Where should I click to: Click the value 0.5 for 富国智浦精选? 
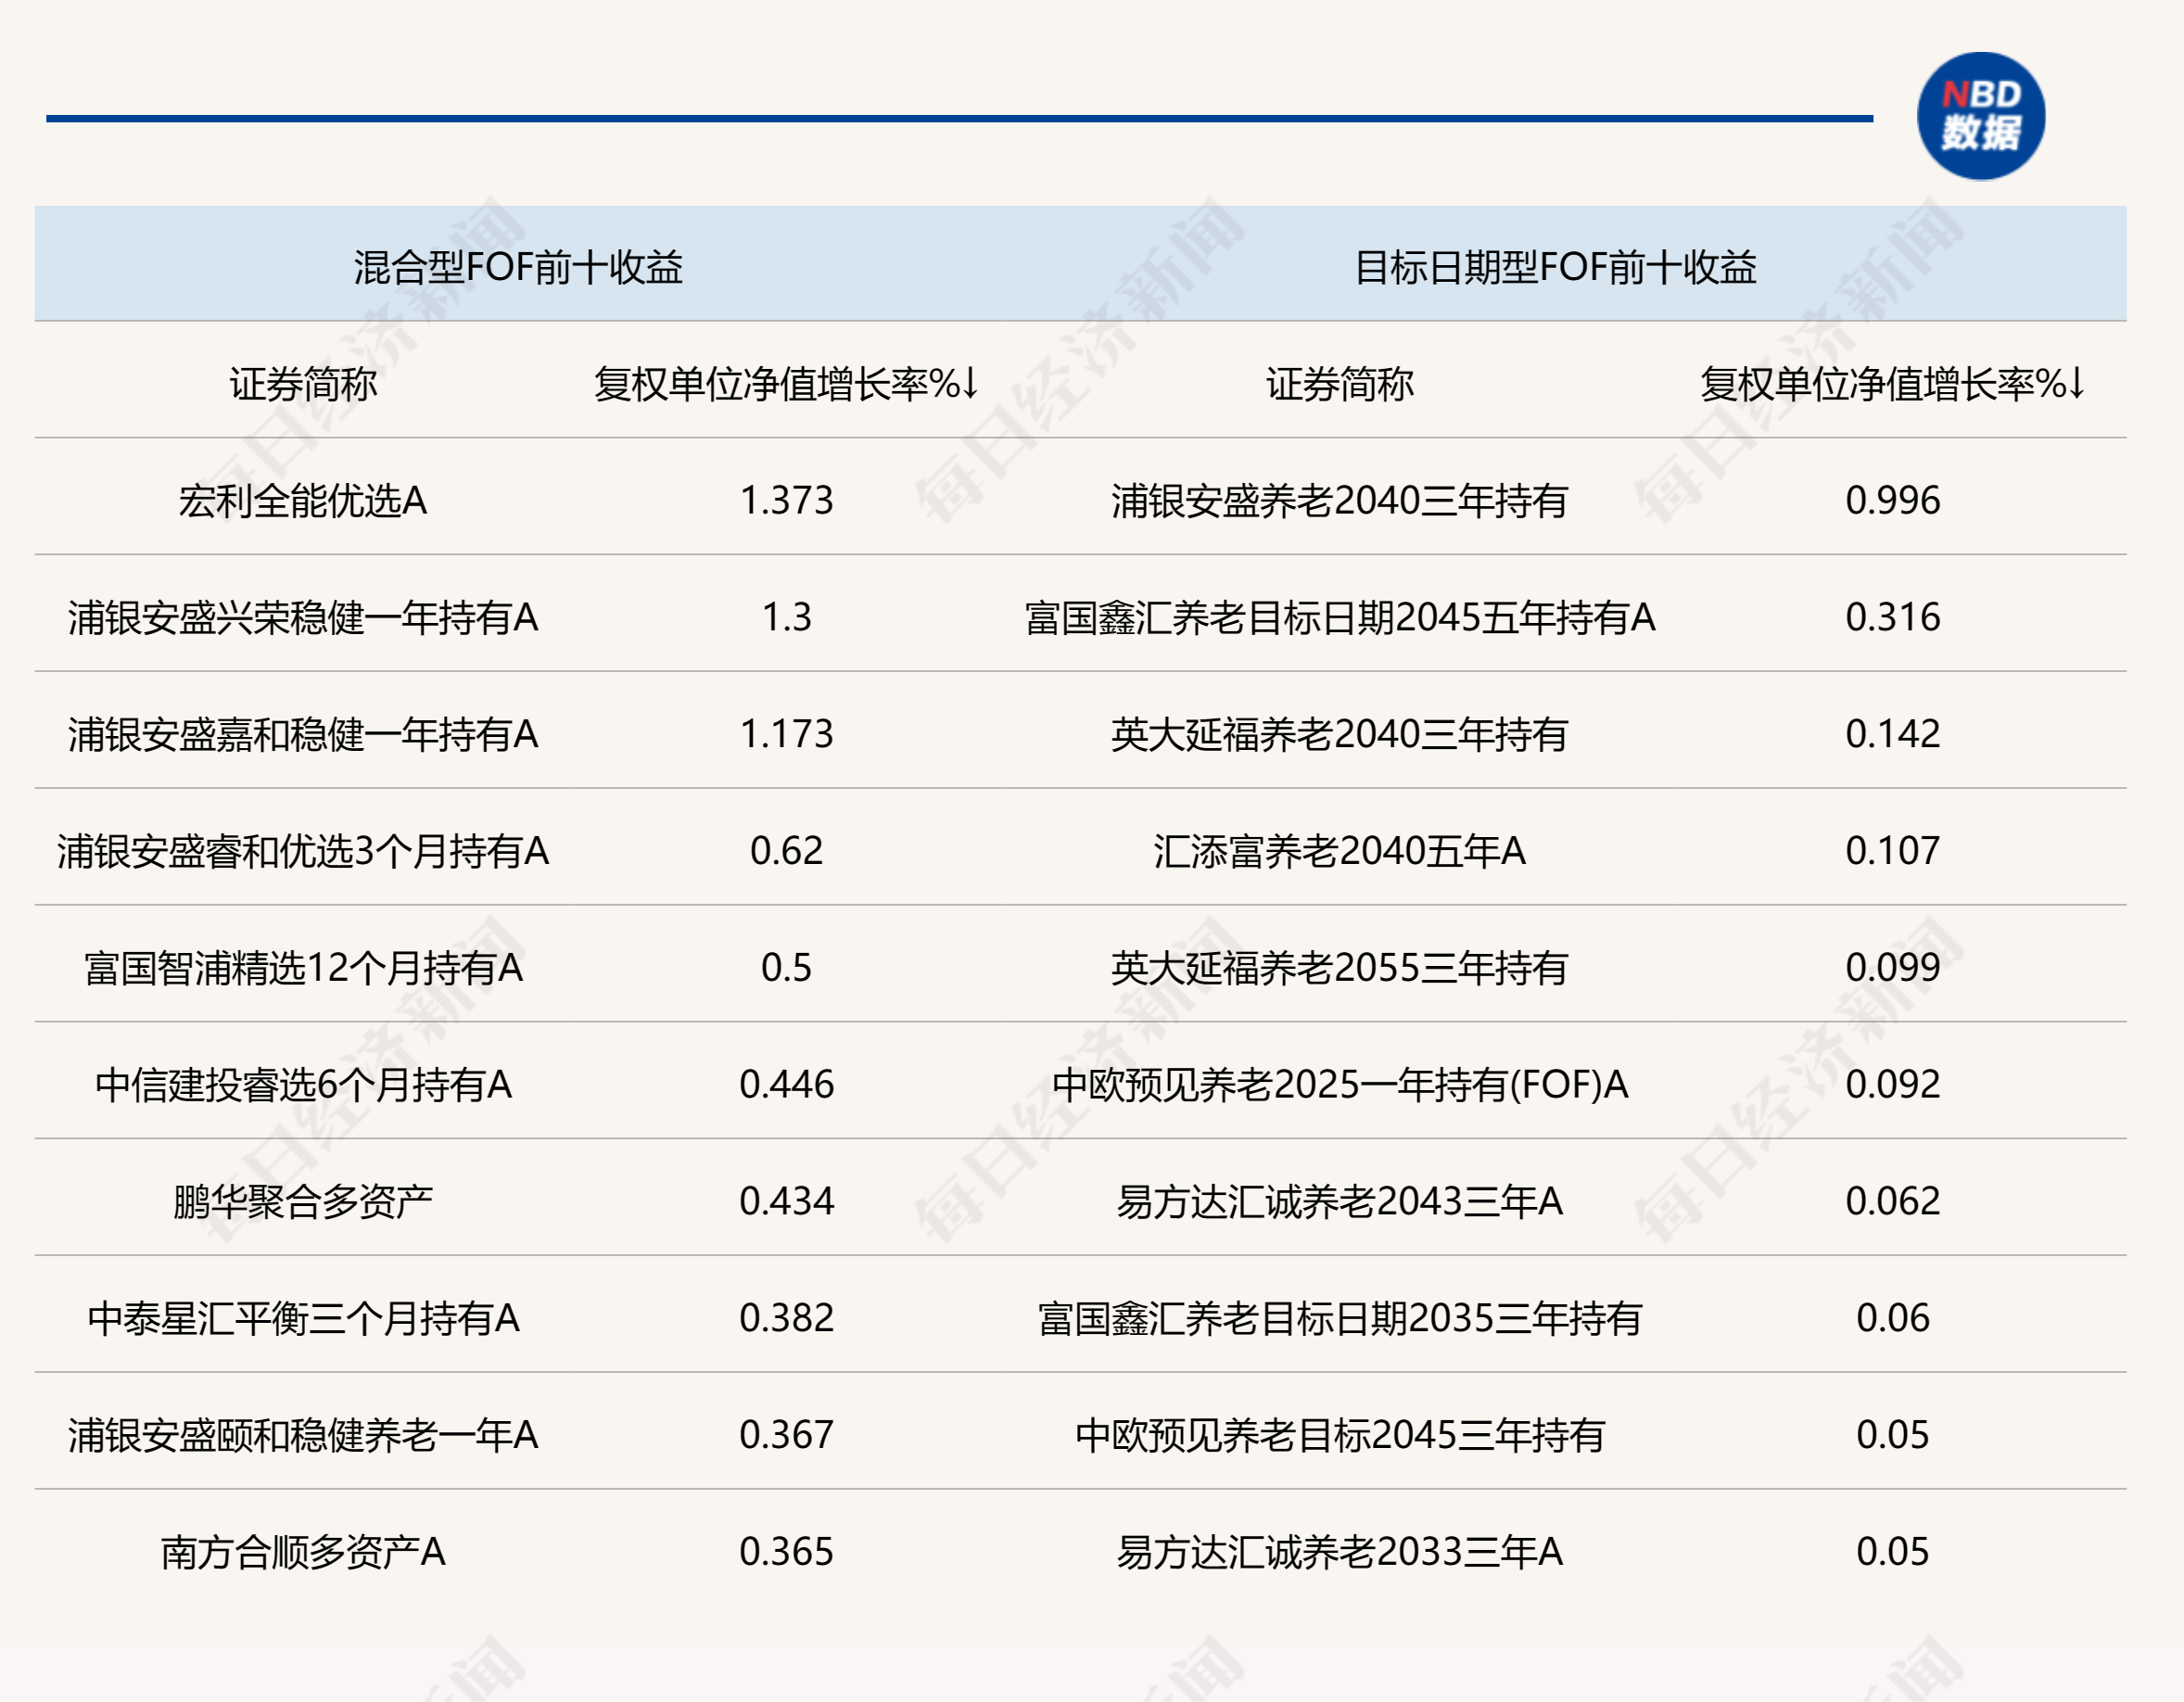[x=786, y=968]
